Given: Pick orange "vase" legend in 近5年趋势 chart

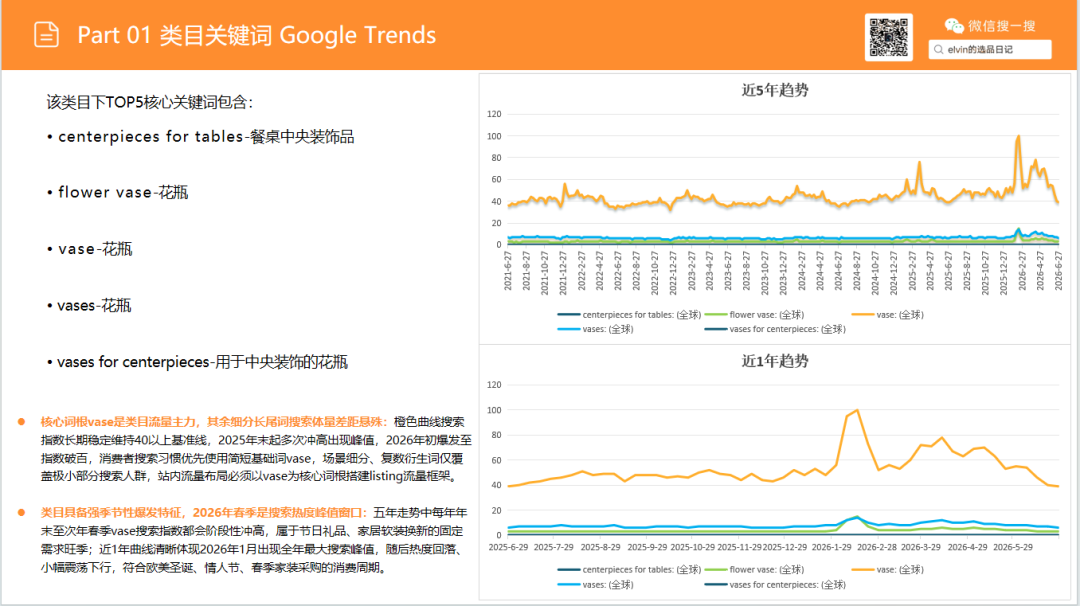Looking at the screenshot, I should point(888,315).
